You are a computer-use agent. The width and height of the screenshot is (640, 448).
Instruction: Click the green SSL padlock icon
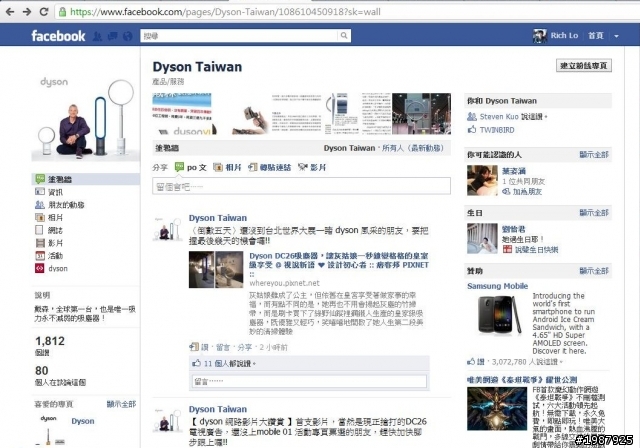pos(62,12)
